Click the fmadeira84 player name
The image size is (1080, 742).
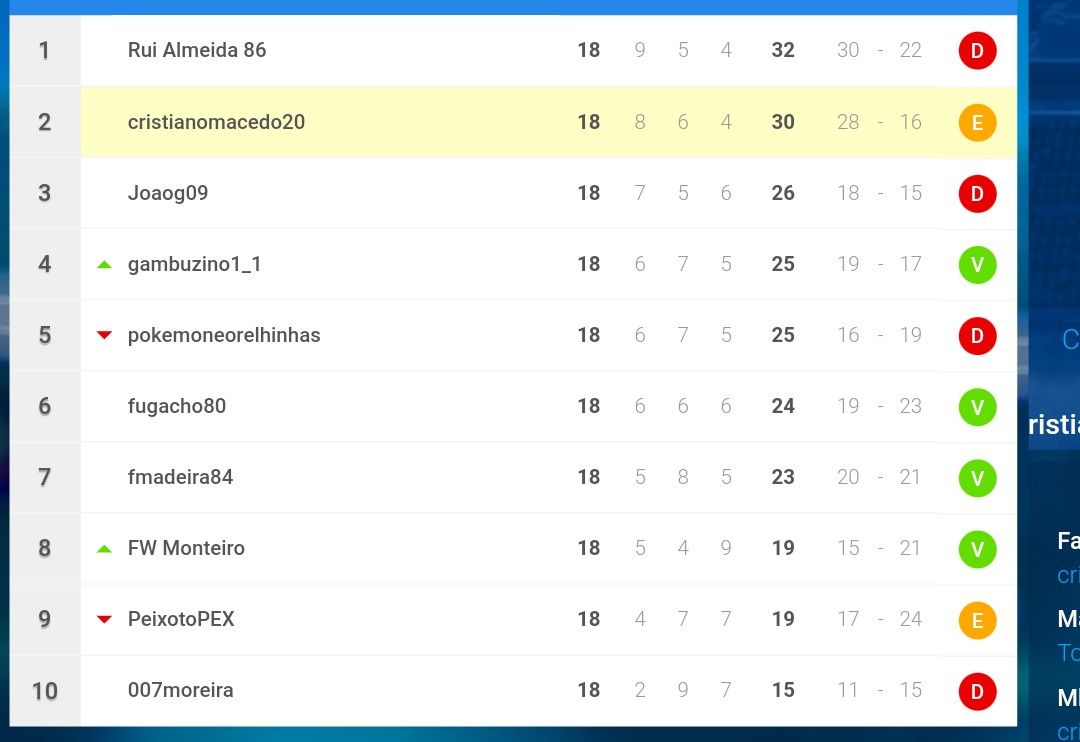pos(180,477)
